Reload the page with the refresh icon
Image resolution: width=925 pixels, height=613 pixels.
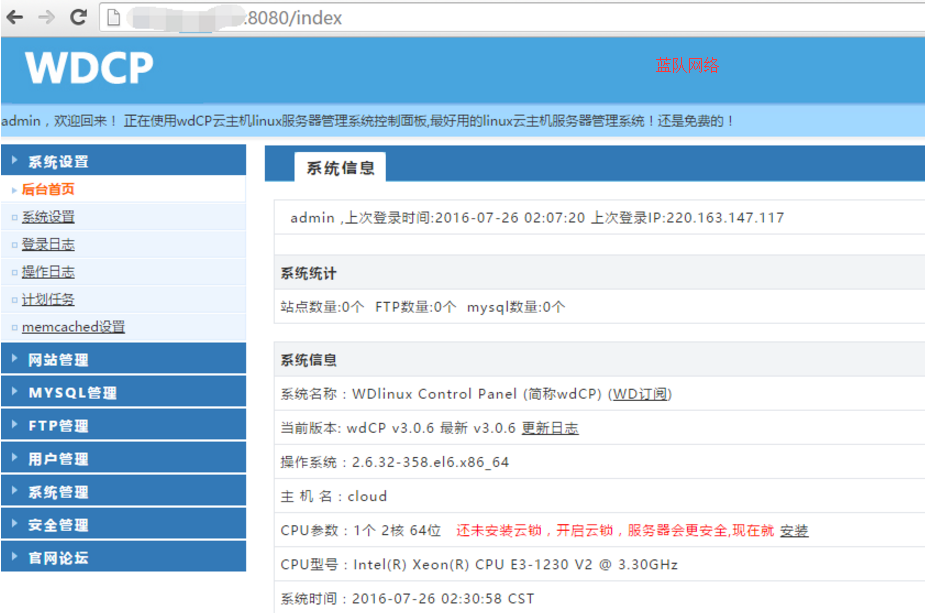tap(78, 17)
